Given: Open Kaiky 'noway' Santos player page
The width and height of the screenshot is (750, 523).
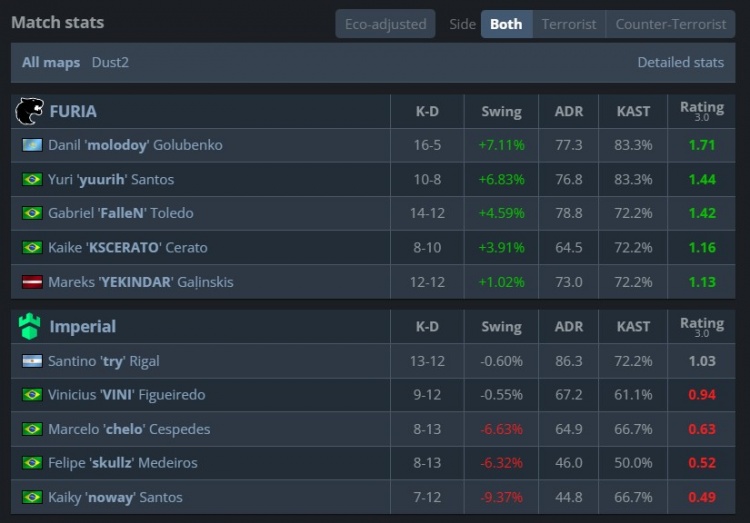Looking at the screenshot, I should [115, 497].
